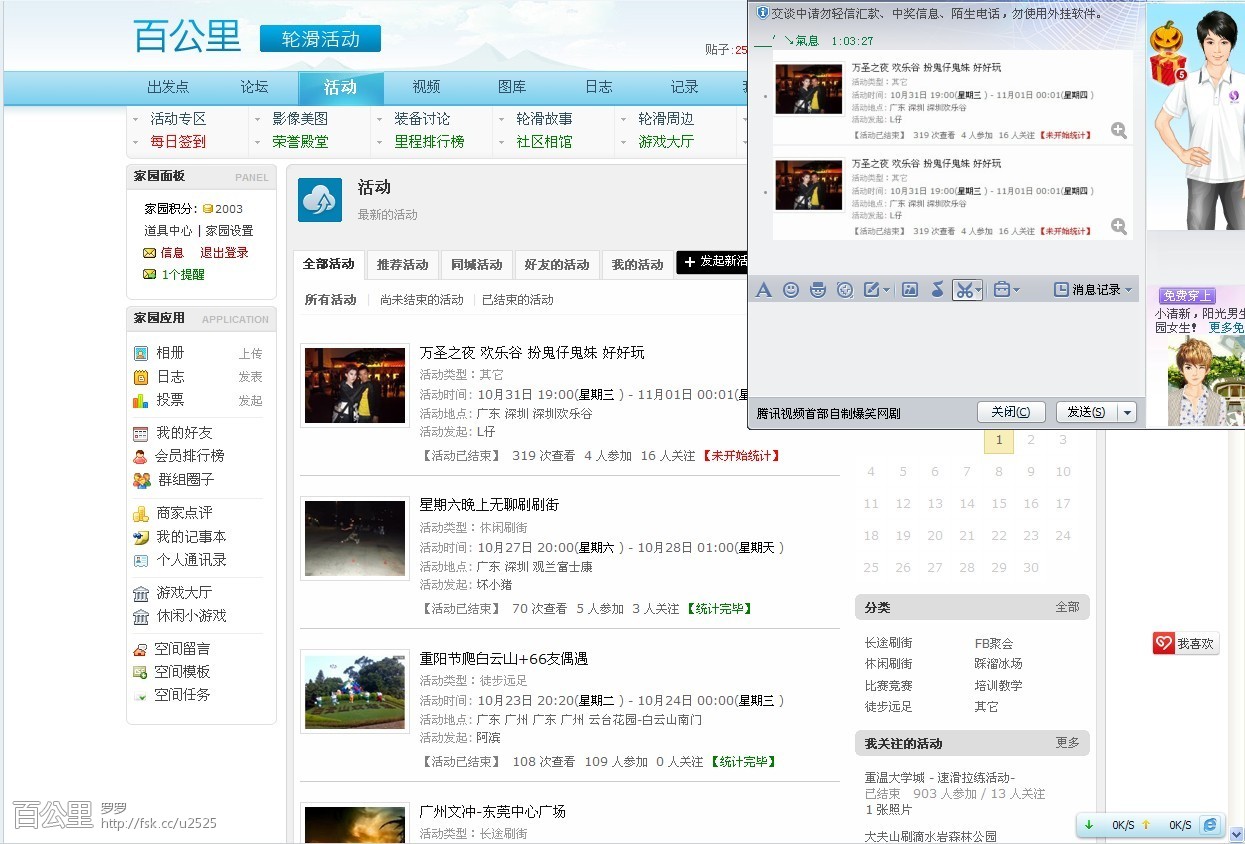Click the 退出登录 logout link
This screenshot has height=844, width=1245.
224,253
